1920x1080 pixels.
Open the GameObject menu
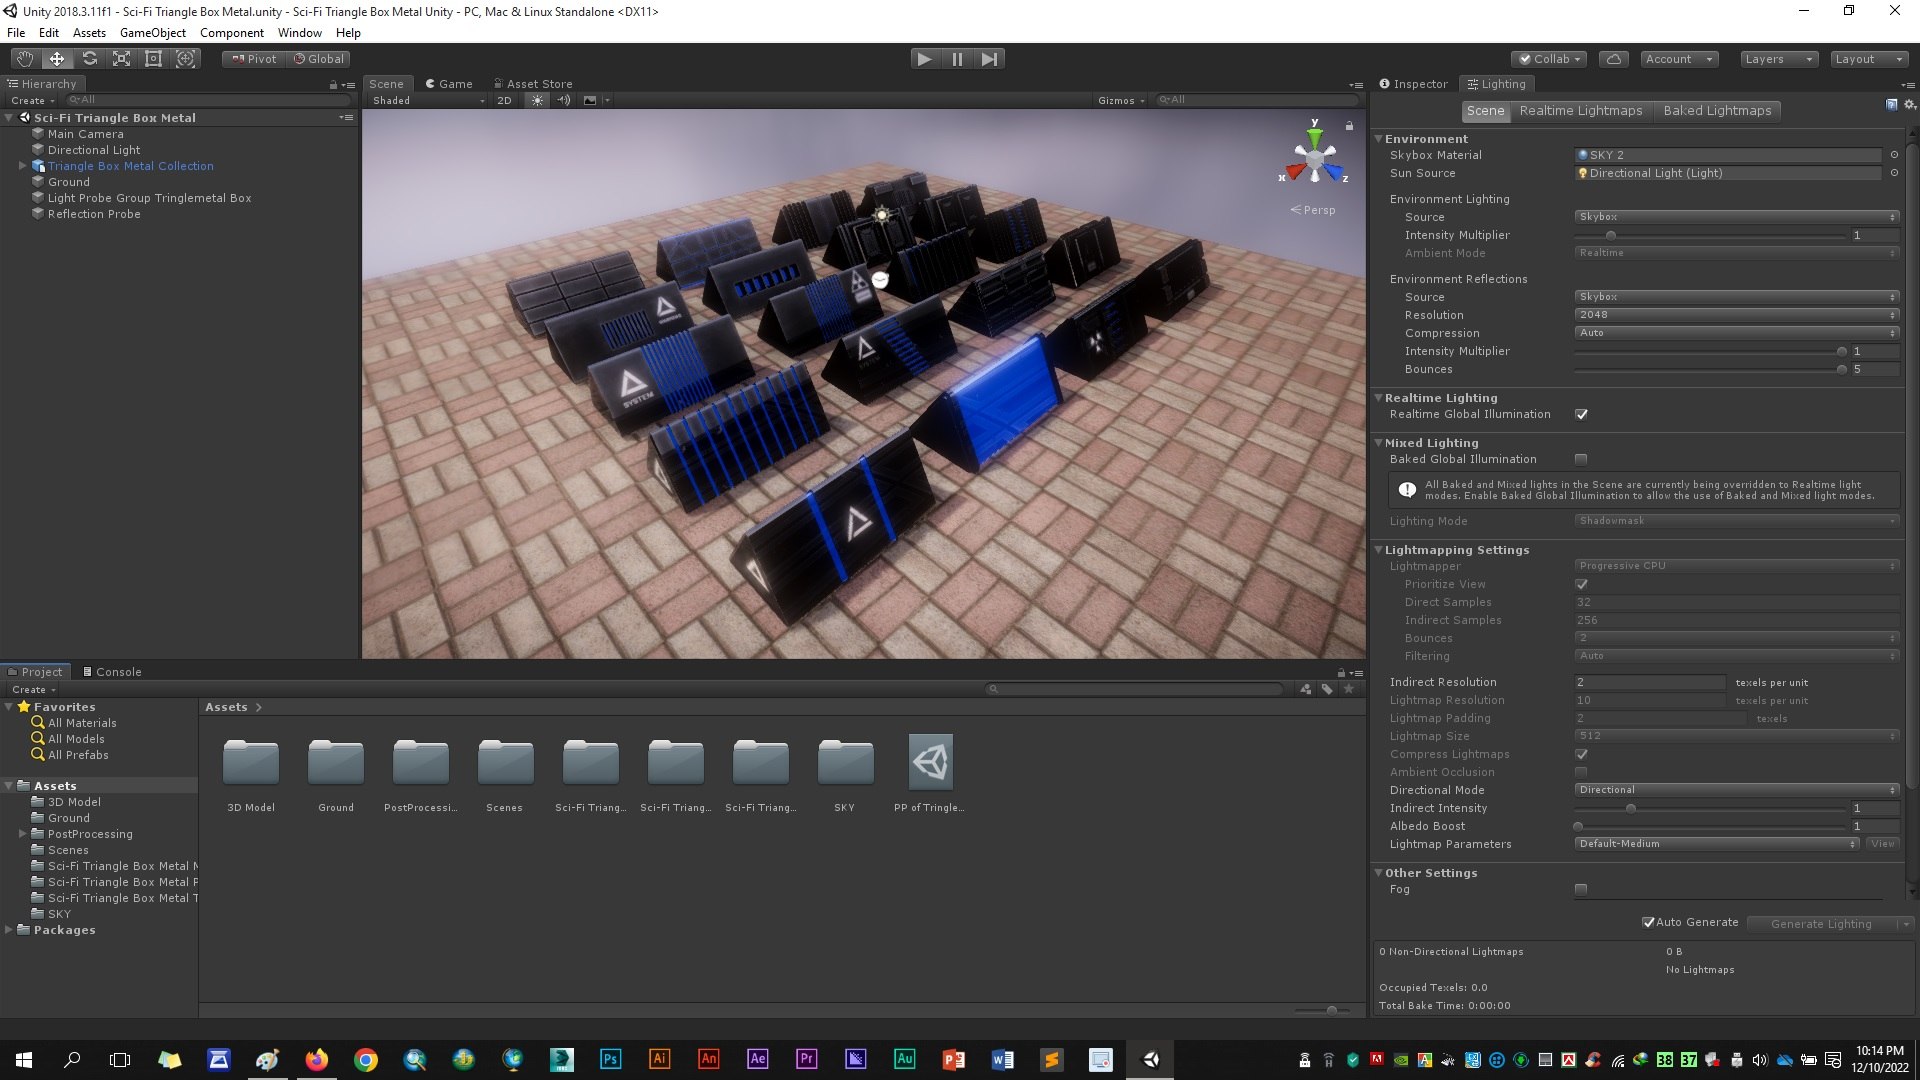[153, 32]
